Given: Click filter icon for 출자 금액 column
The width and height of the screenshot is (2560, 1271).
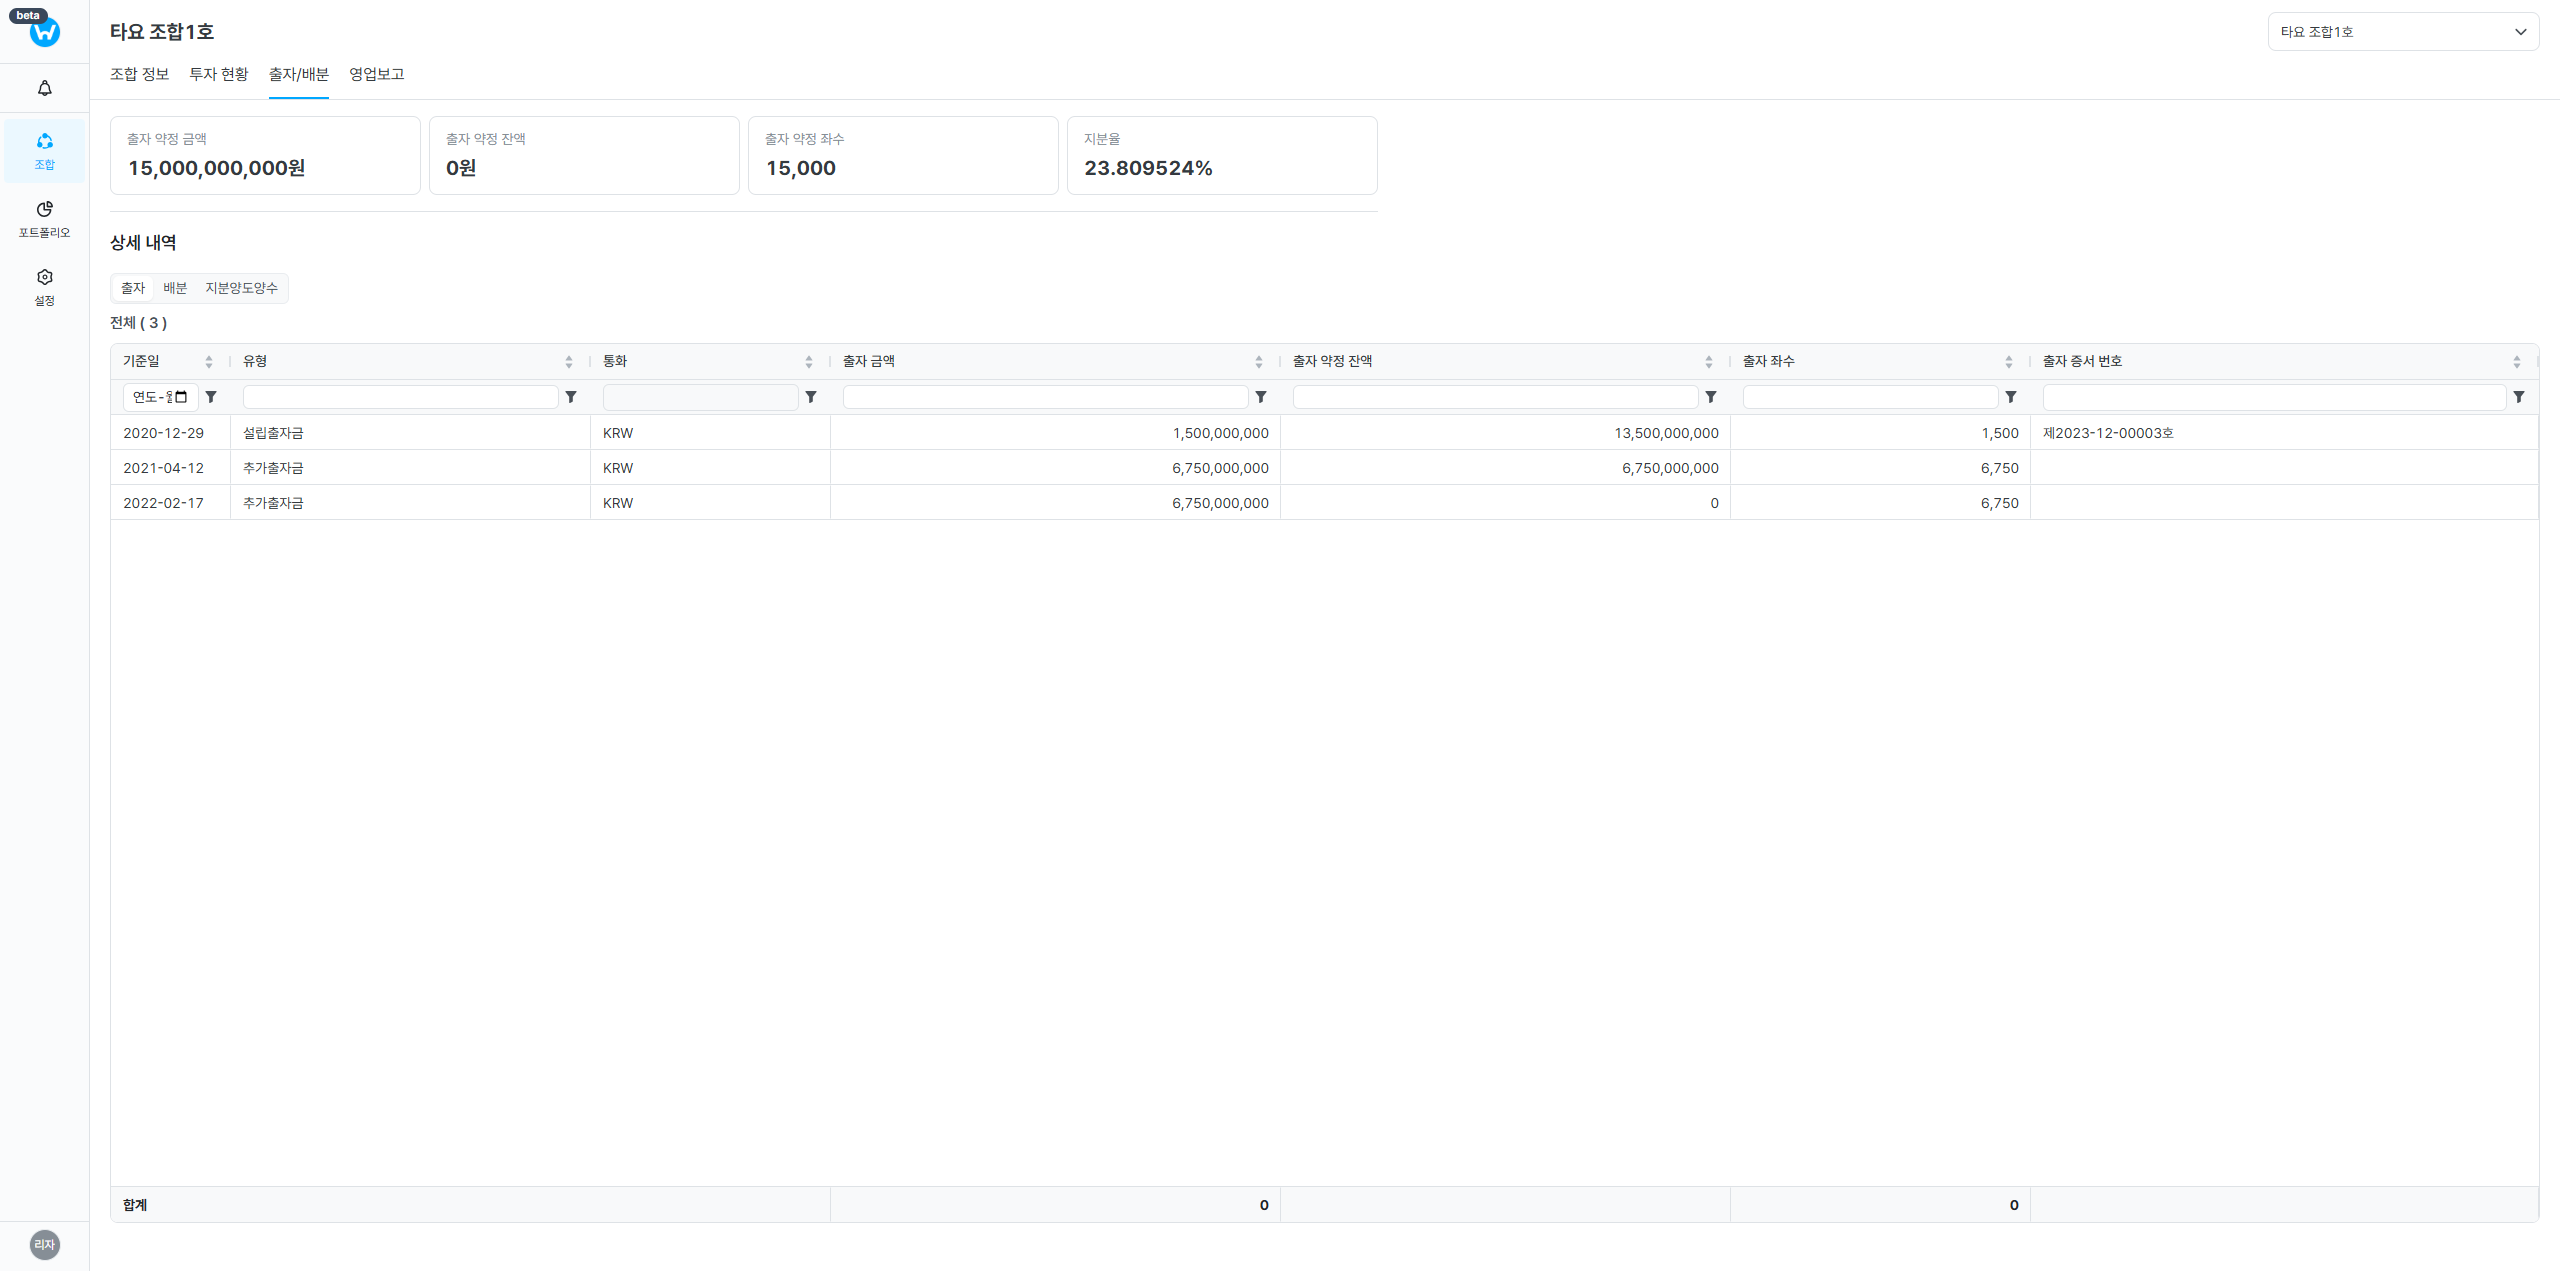Looking at the screenshot, I should pos(1261,397).
